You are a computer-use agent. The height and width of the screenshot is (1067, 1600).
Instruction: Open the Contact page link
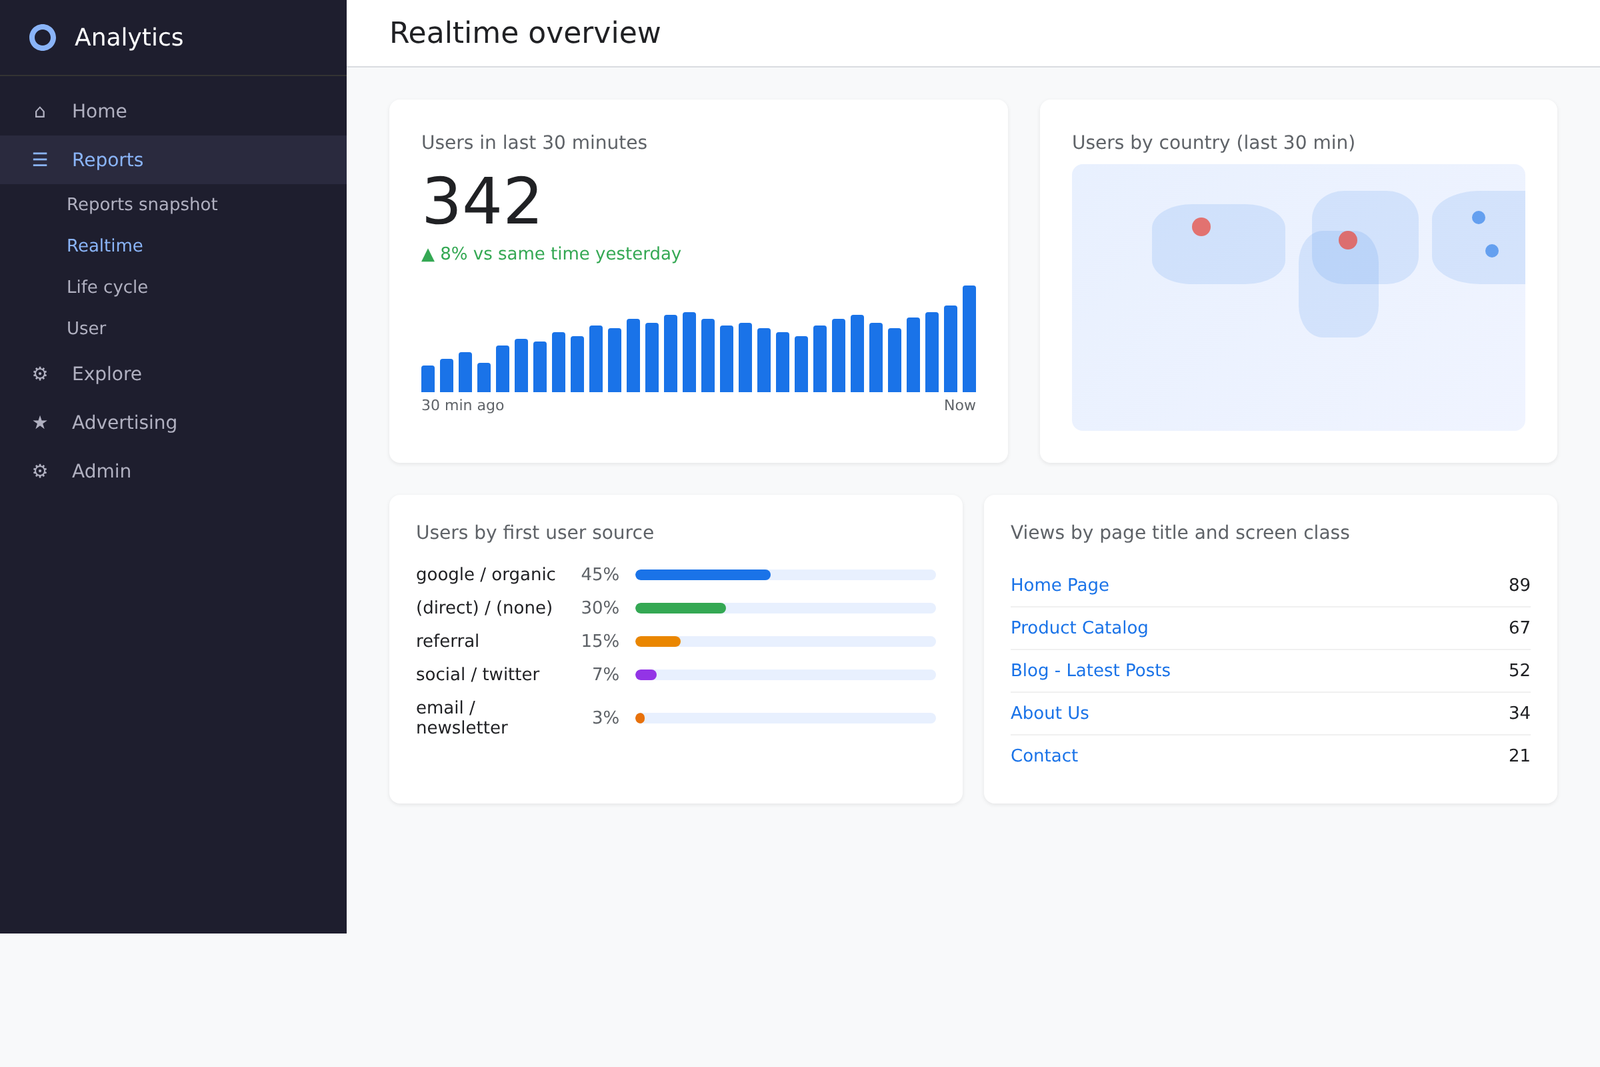[x=1043, y=756]
